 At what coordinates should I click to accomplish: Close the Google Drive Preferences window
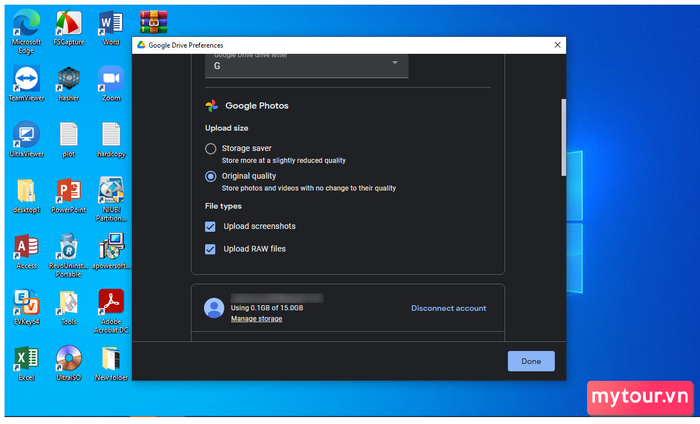[557, 45]
